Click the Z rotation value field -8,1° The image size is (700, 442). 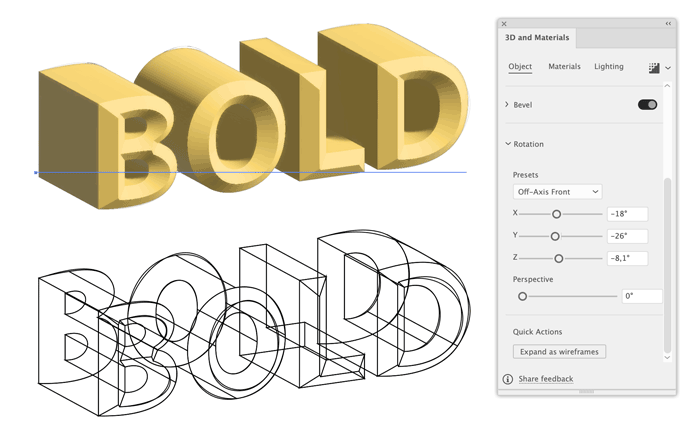click(x=627, y=258)
